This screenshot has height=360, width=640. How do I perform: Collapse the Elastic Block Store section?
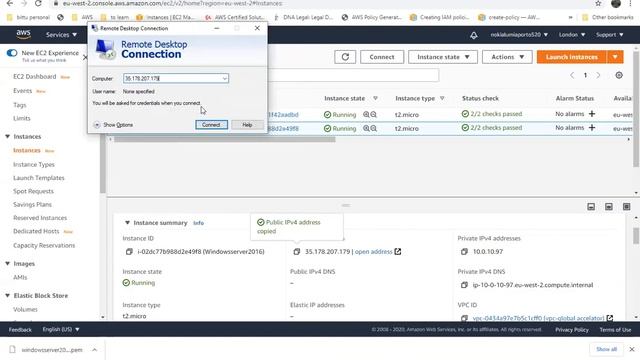[7, 296]
